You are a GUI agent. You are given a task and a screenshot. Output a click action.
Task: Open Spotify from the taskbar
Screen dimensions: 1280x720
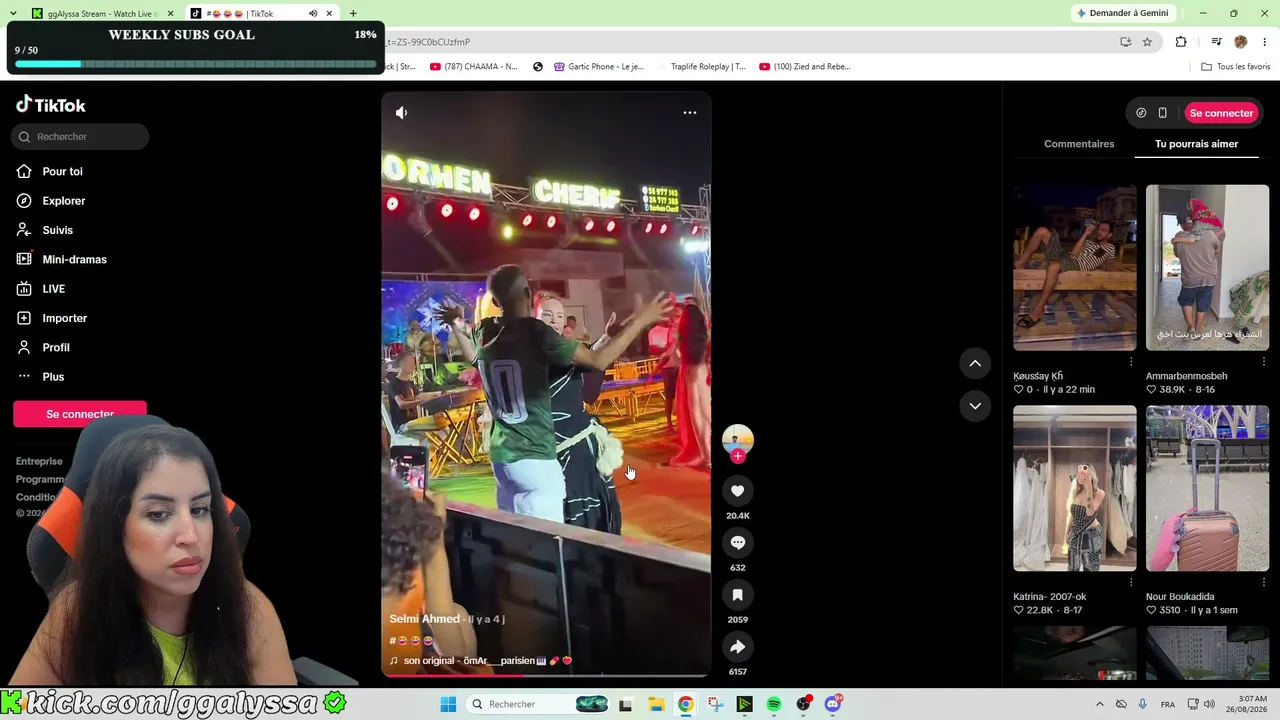coord(774,704)
